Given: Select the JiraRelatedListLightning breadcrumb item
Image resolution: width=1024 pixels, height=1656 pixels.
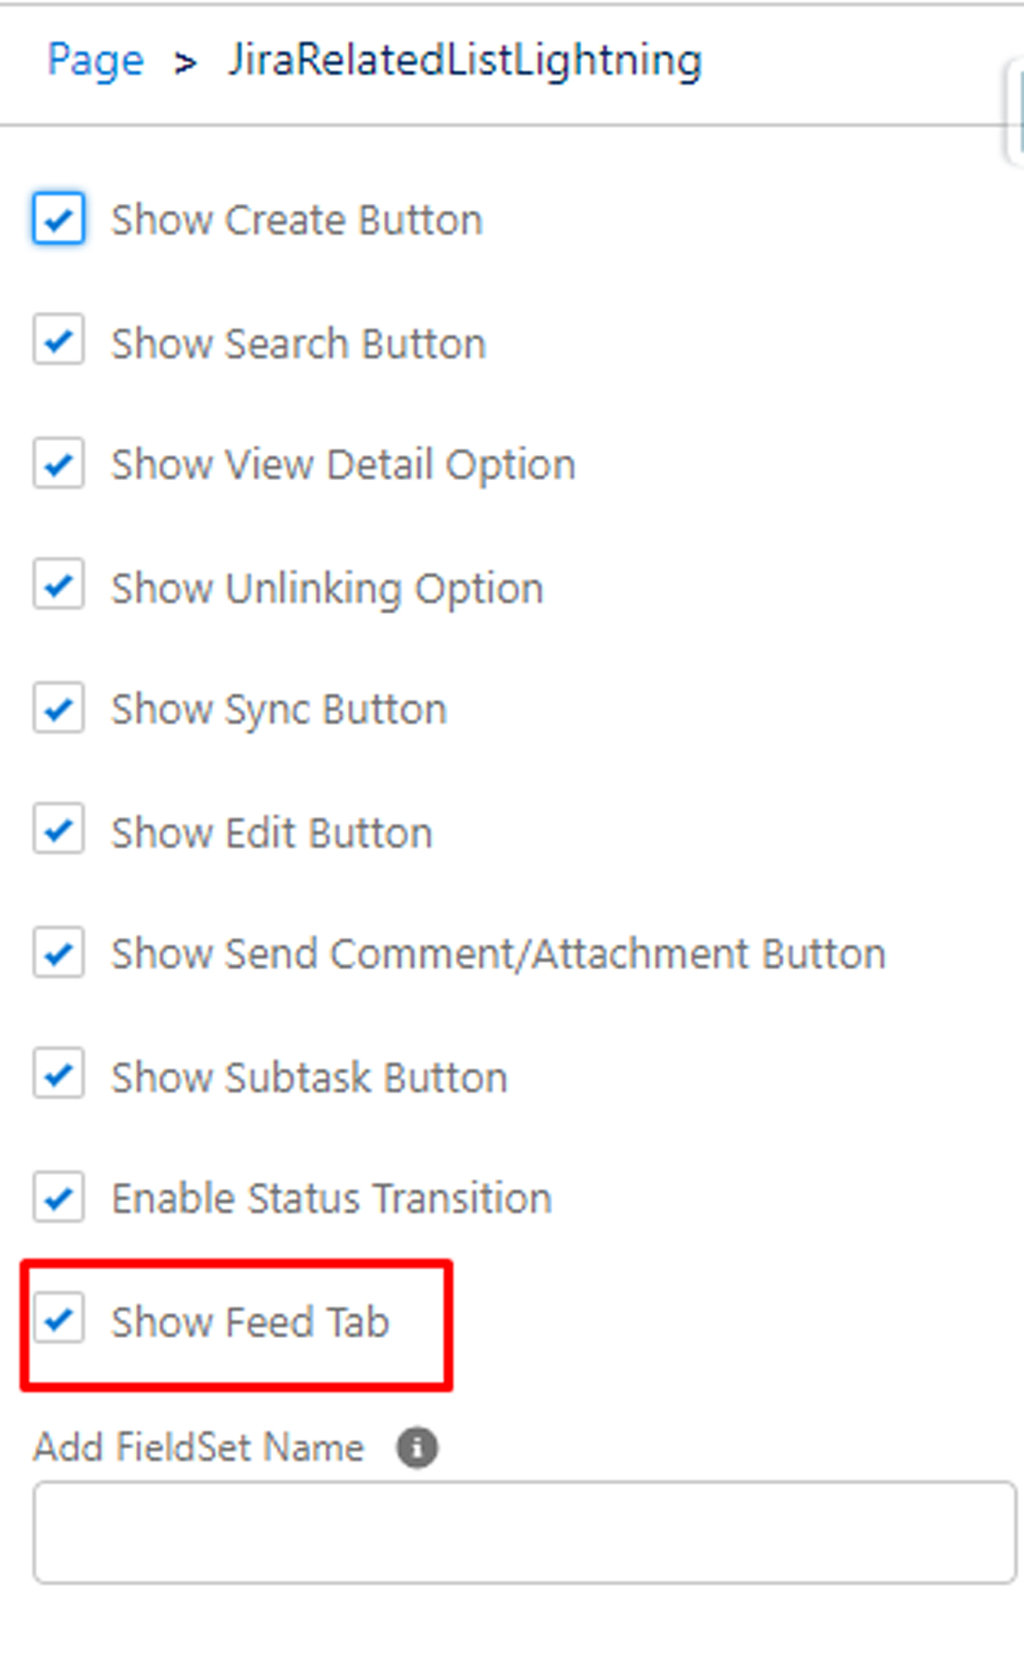Looking at the screenshot, I should pos(464,60).
